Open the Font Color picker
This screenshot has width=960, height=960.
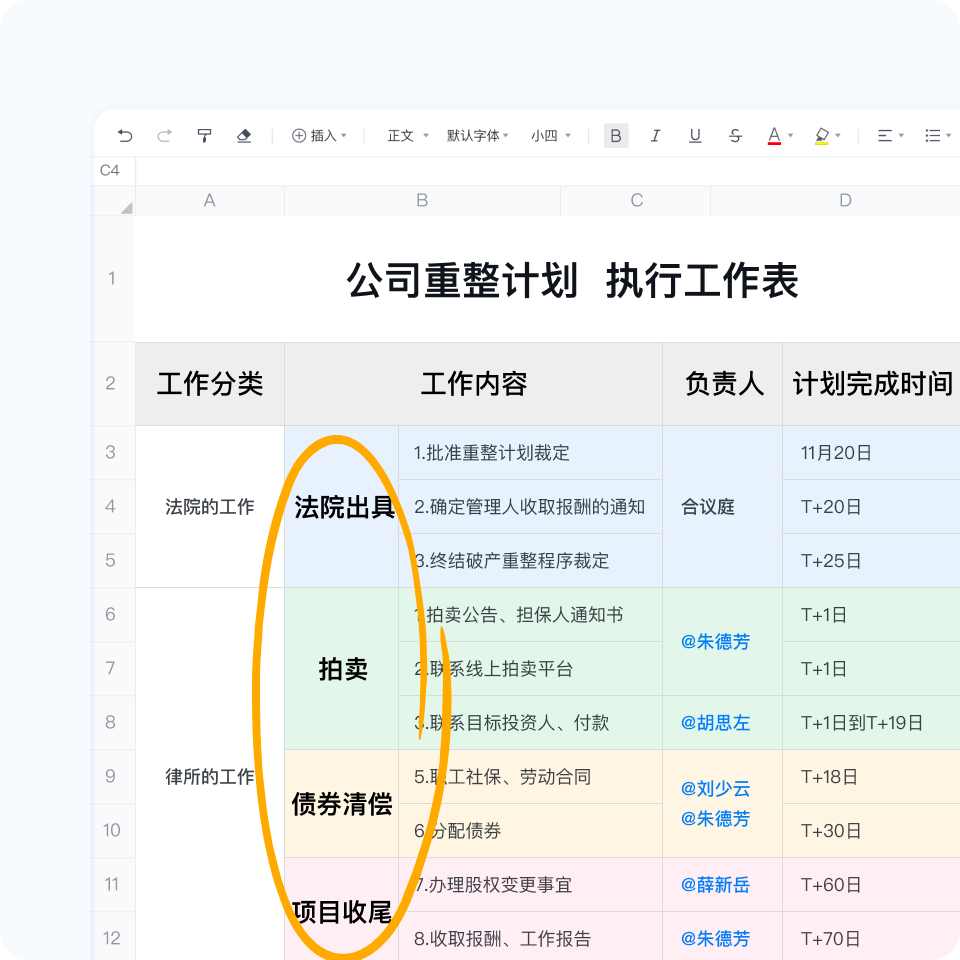coord(777,136)
